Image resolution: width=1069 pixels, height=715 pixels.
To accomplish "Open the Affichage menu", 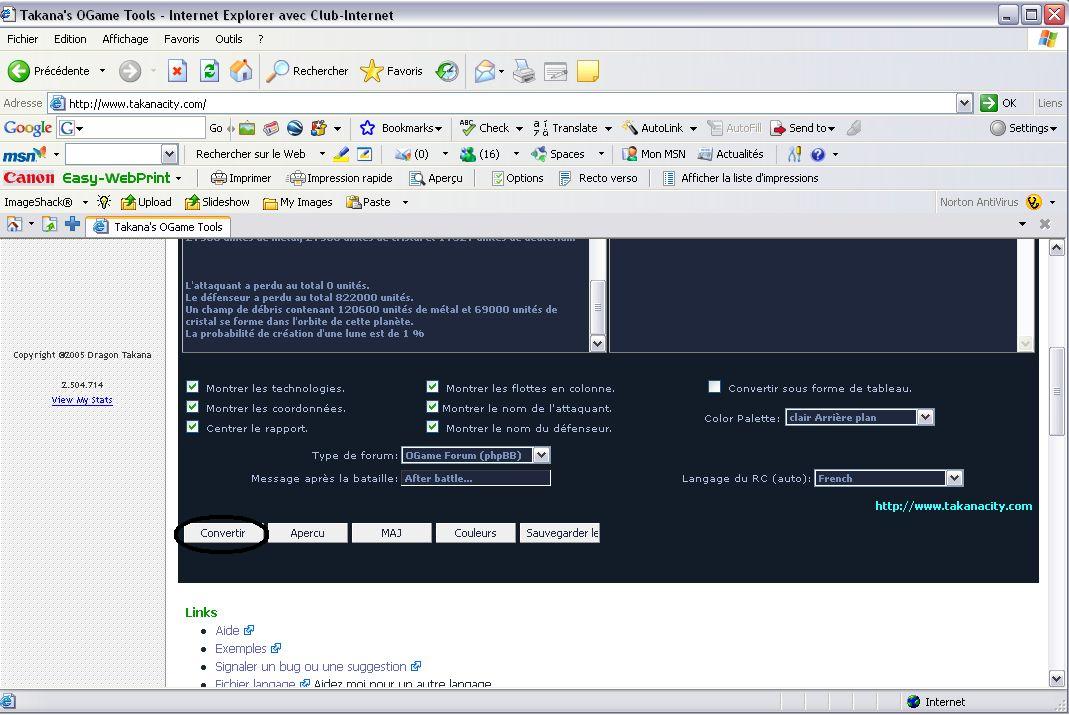I will point(125,39).
